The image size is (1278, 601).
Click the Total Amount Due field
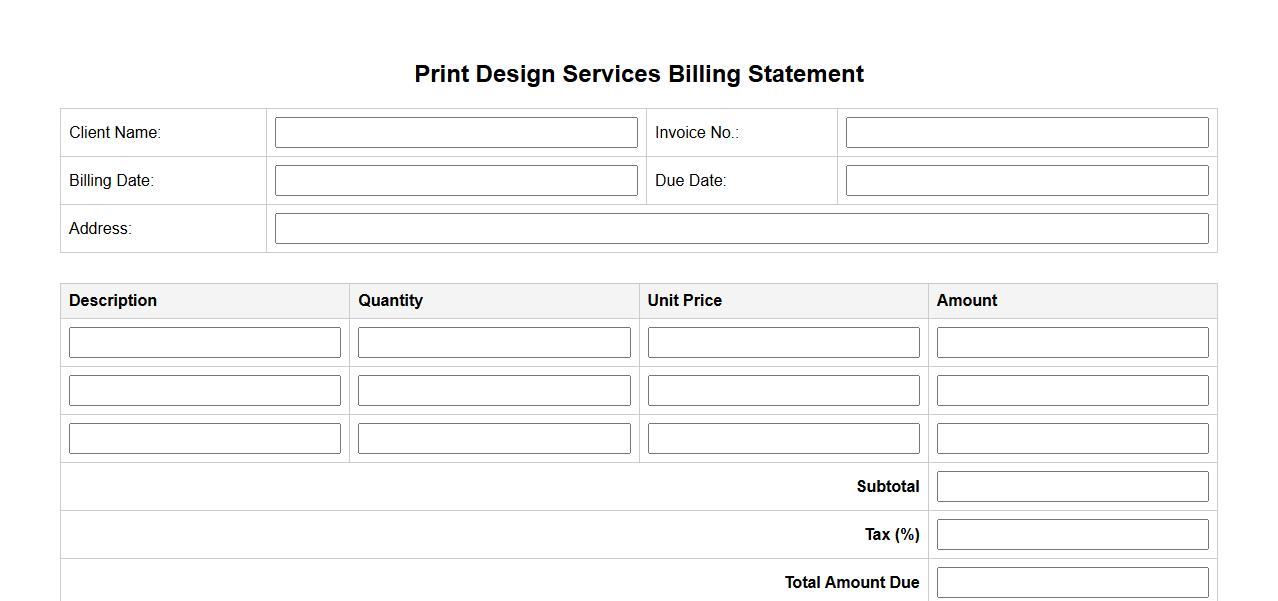tap(1072, 582)
